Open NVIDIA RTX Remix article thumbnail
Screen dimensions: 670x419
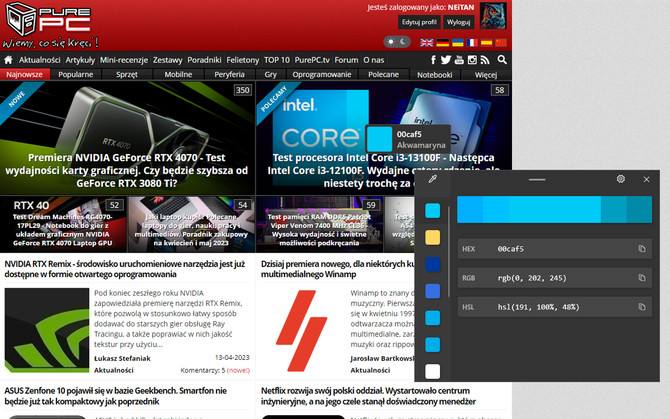(x=47, y=330)
